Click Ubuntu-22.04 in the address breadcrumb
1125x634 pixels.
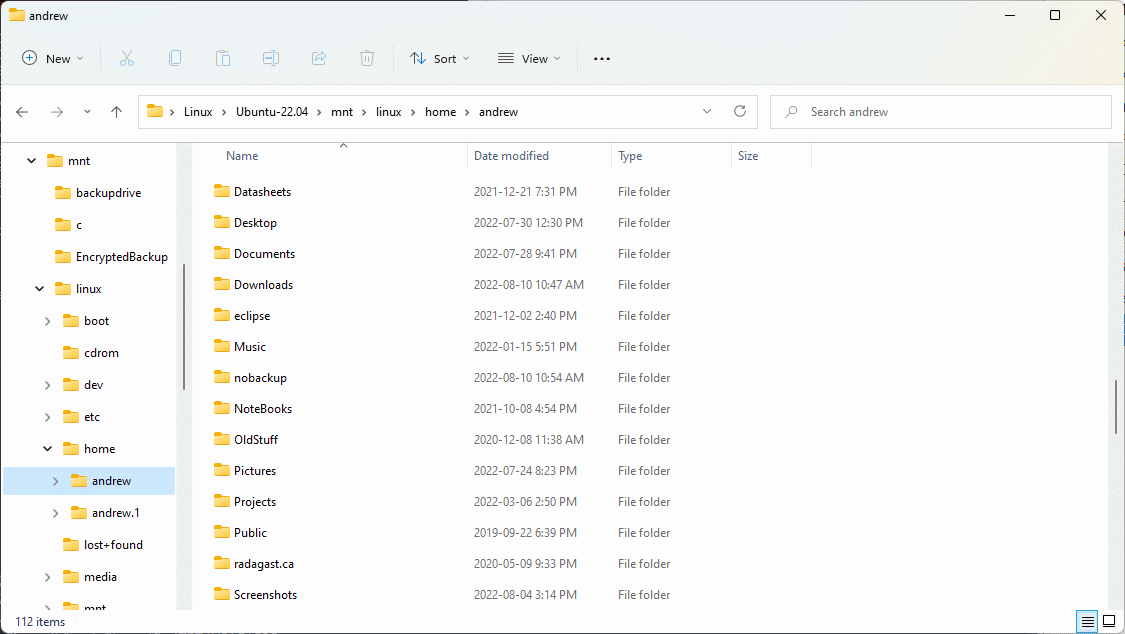tap(272, 112)
